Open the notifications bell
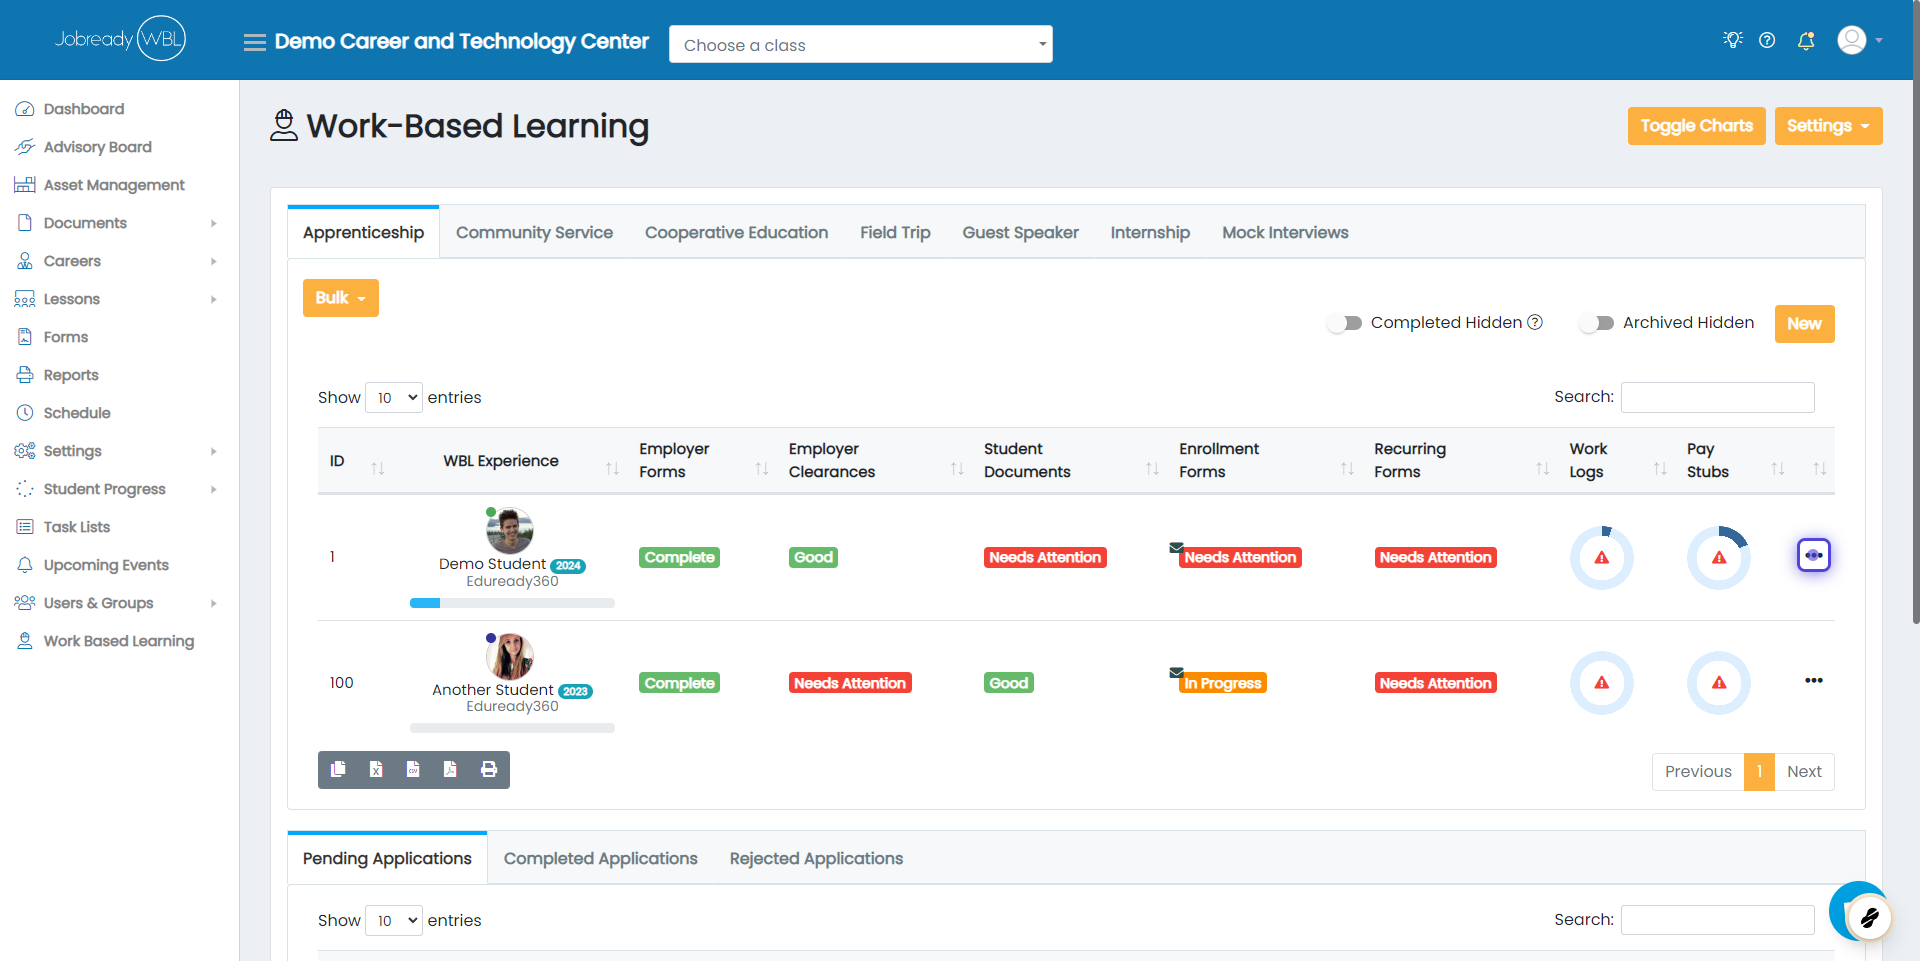1920x961 pixels. coord(1806,41)
